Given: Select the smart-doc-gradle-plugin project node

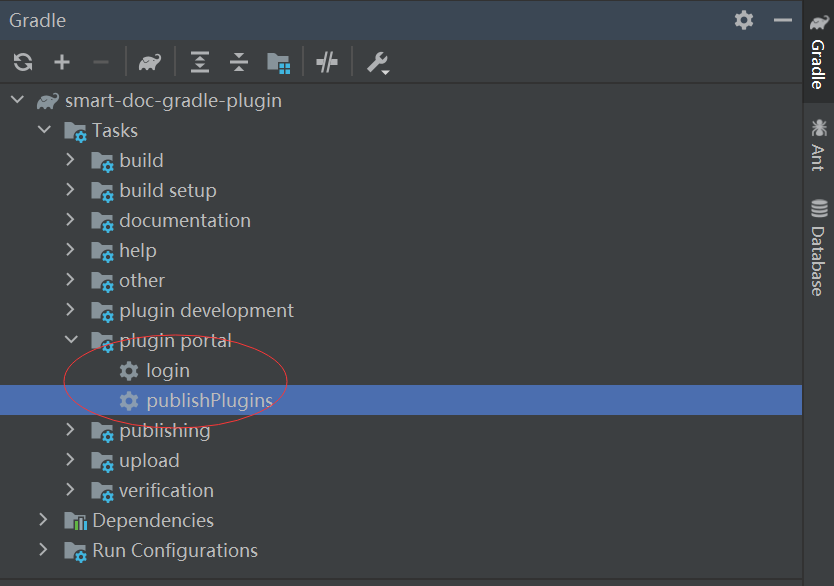Looking at the screenshot, I should (172, 101).
